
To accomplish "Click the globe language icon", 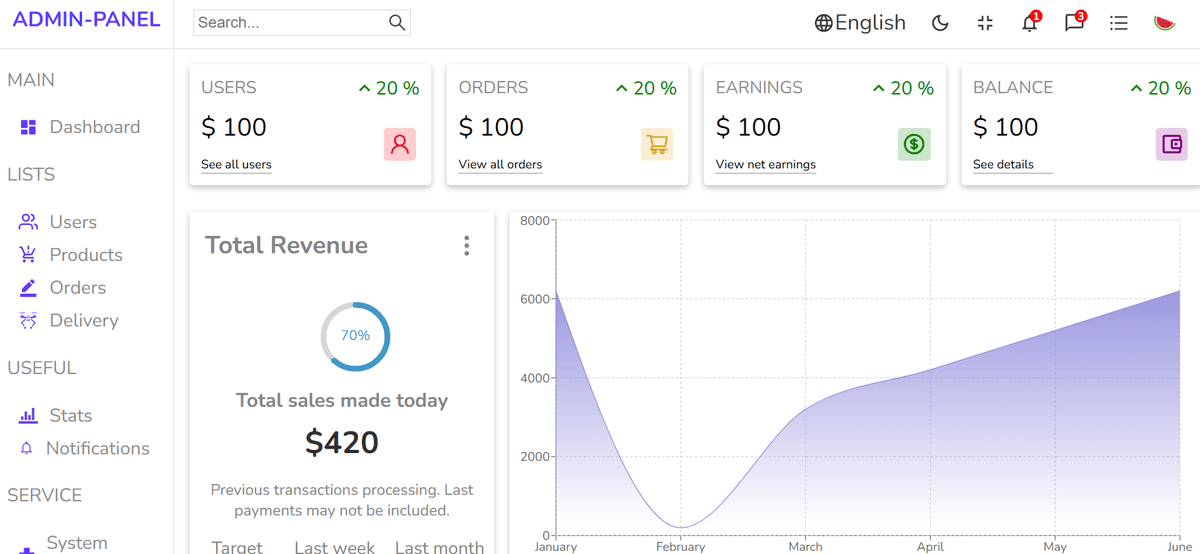I will (823, 23).
